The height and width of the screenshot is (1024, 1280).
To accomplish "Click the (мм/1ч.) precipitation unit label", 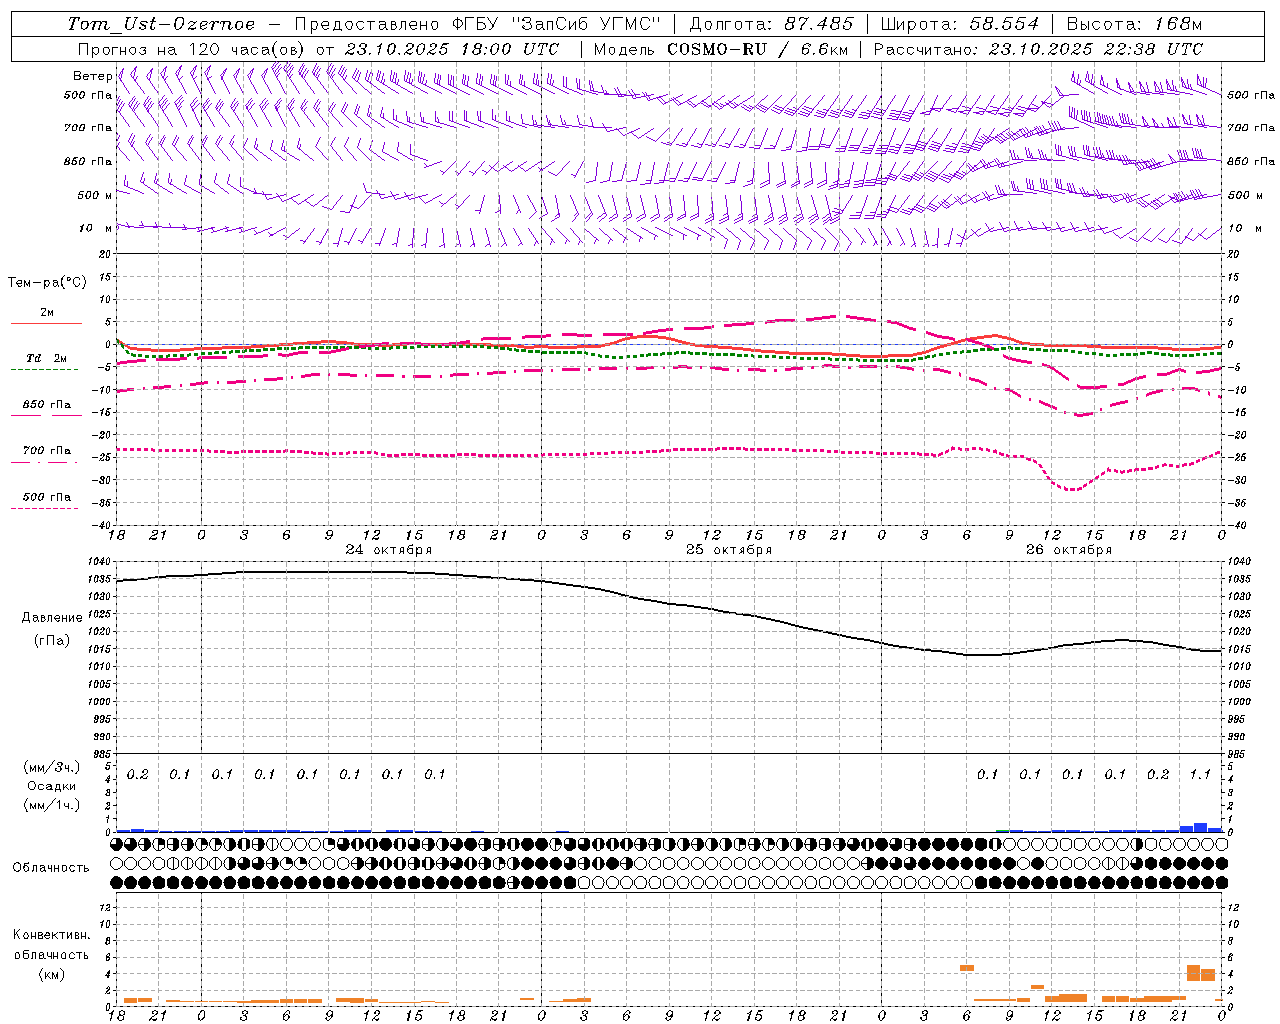I will click(52, 804).
